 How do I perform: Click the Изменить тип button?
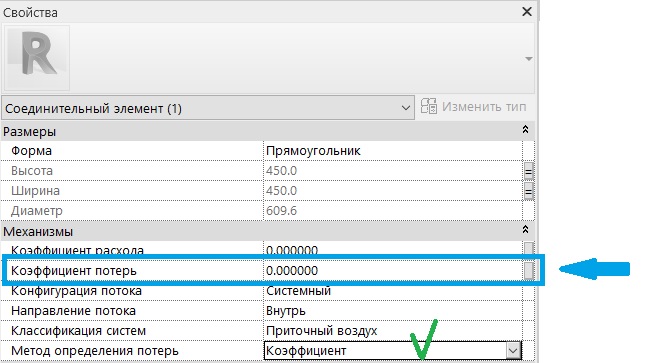tap(473, 107)
